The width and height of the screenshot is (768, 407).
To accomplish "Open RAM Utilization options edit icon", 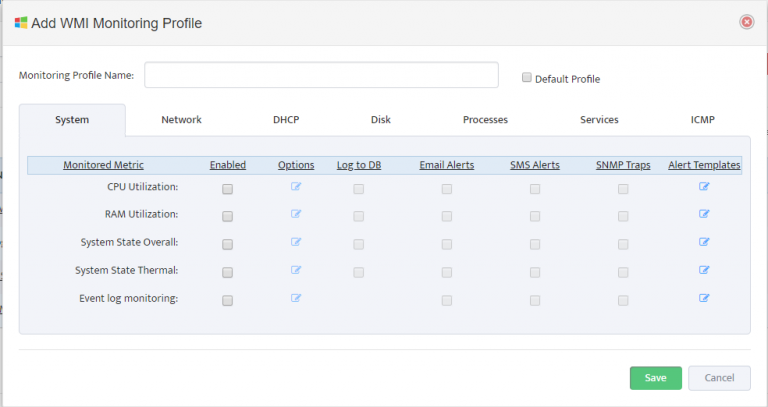I will click(296, 213).
